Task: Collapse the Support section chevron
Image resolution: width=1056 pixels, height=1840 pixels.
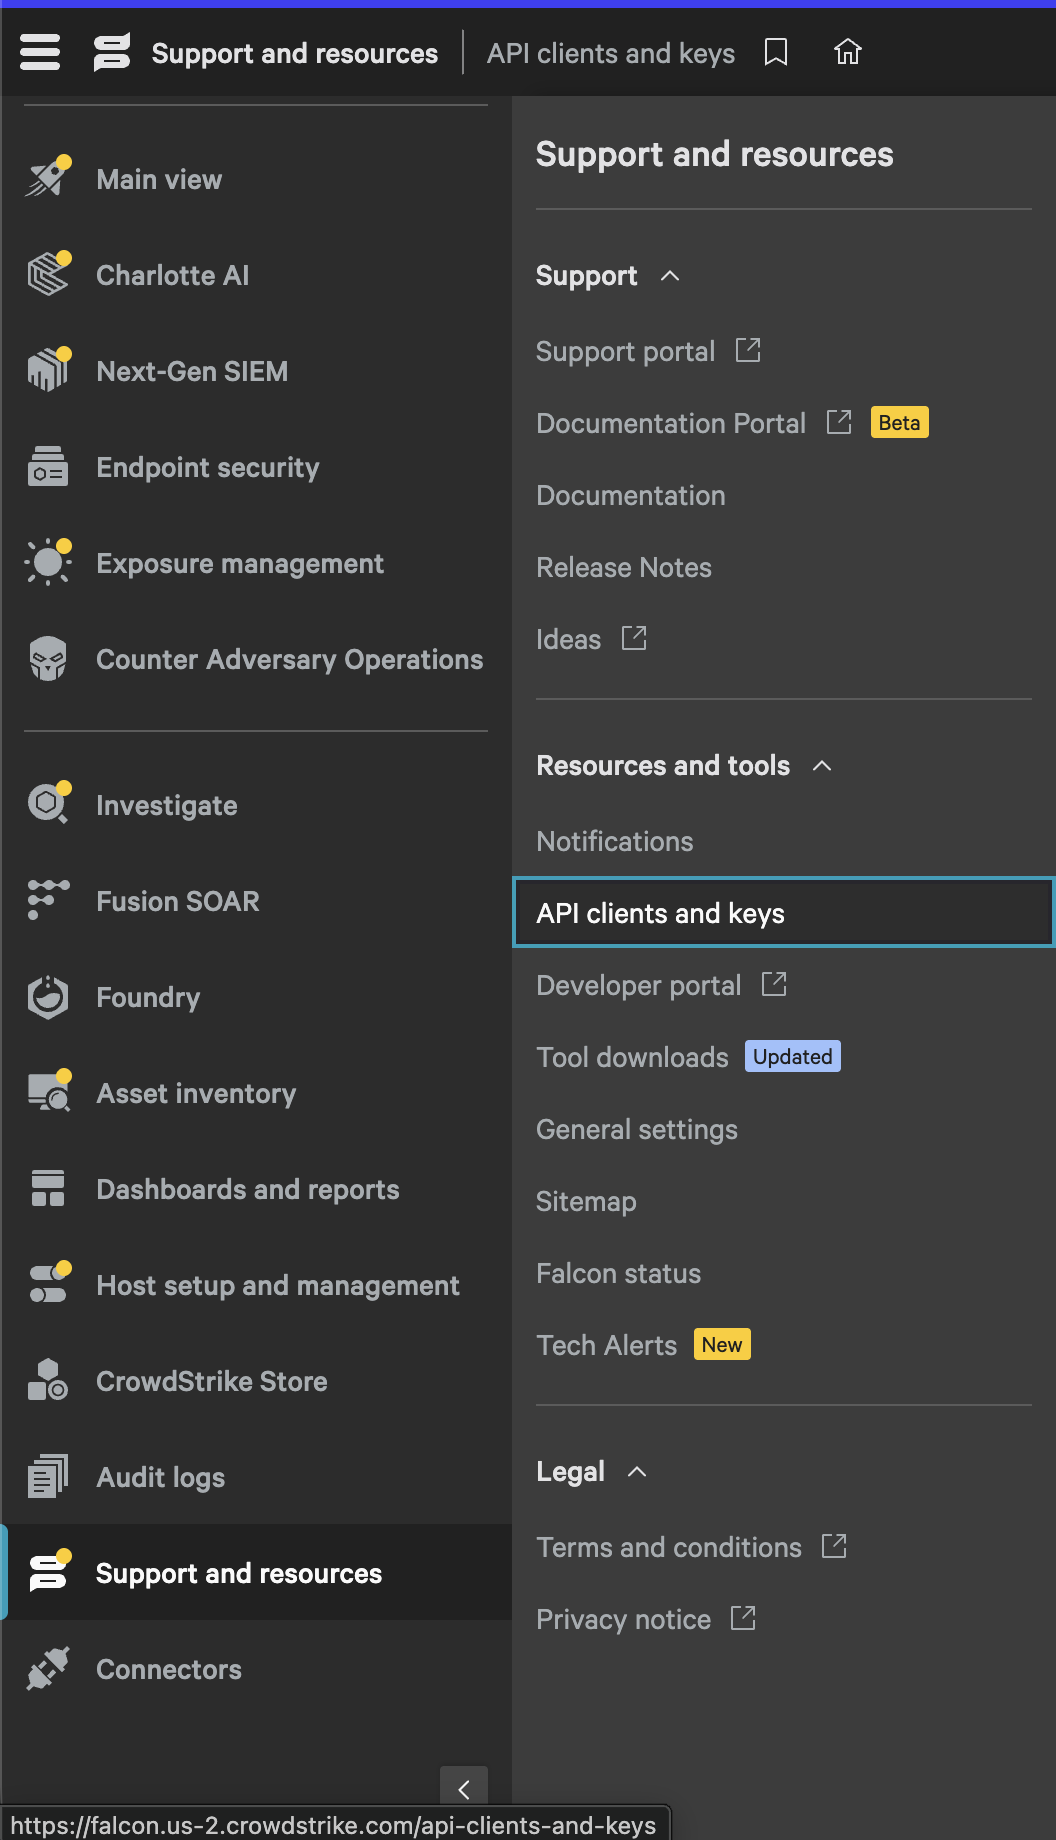Action: click(x=670, y=276)
